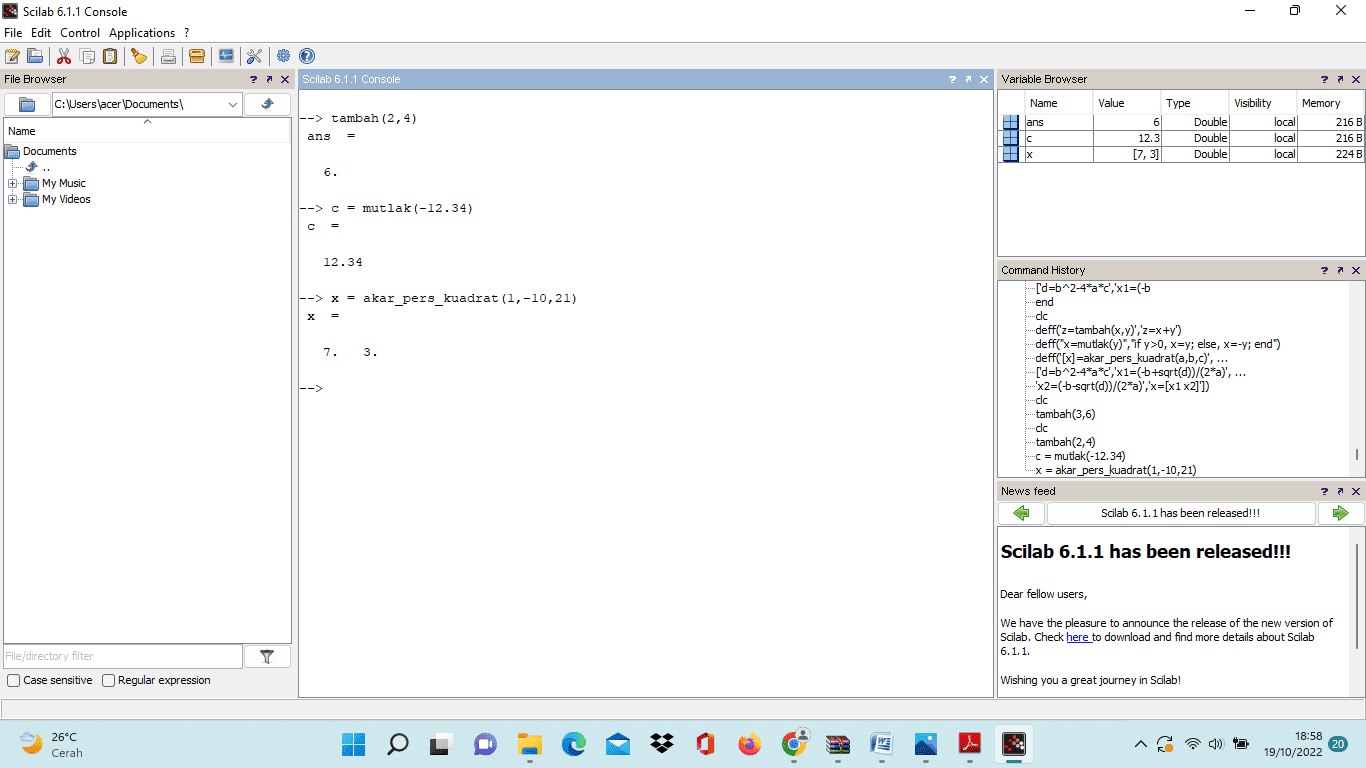
Task: Click the go to parent directory button
Action: 267,104
